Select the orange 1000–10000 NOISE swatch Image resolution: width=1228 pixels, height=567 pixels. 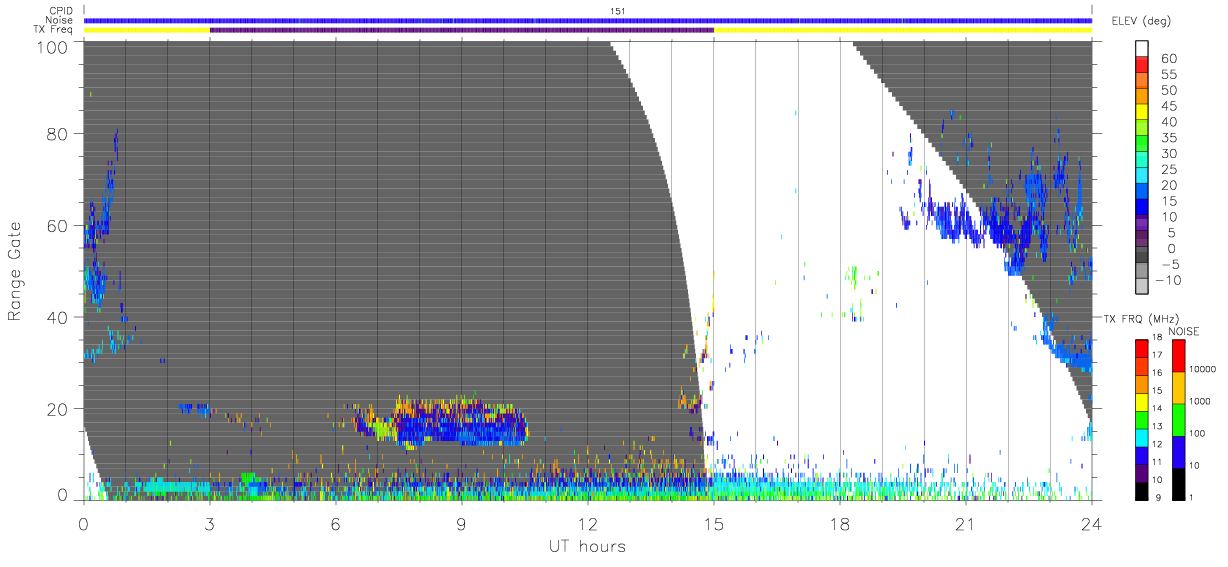(x=1179, y=388)
